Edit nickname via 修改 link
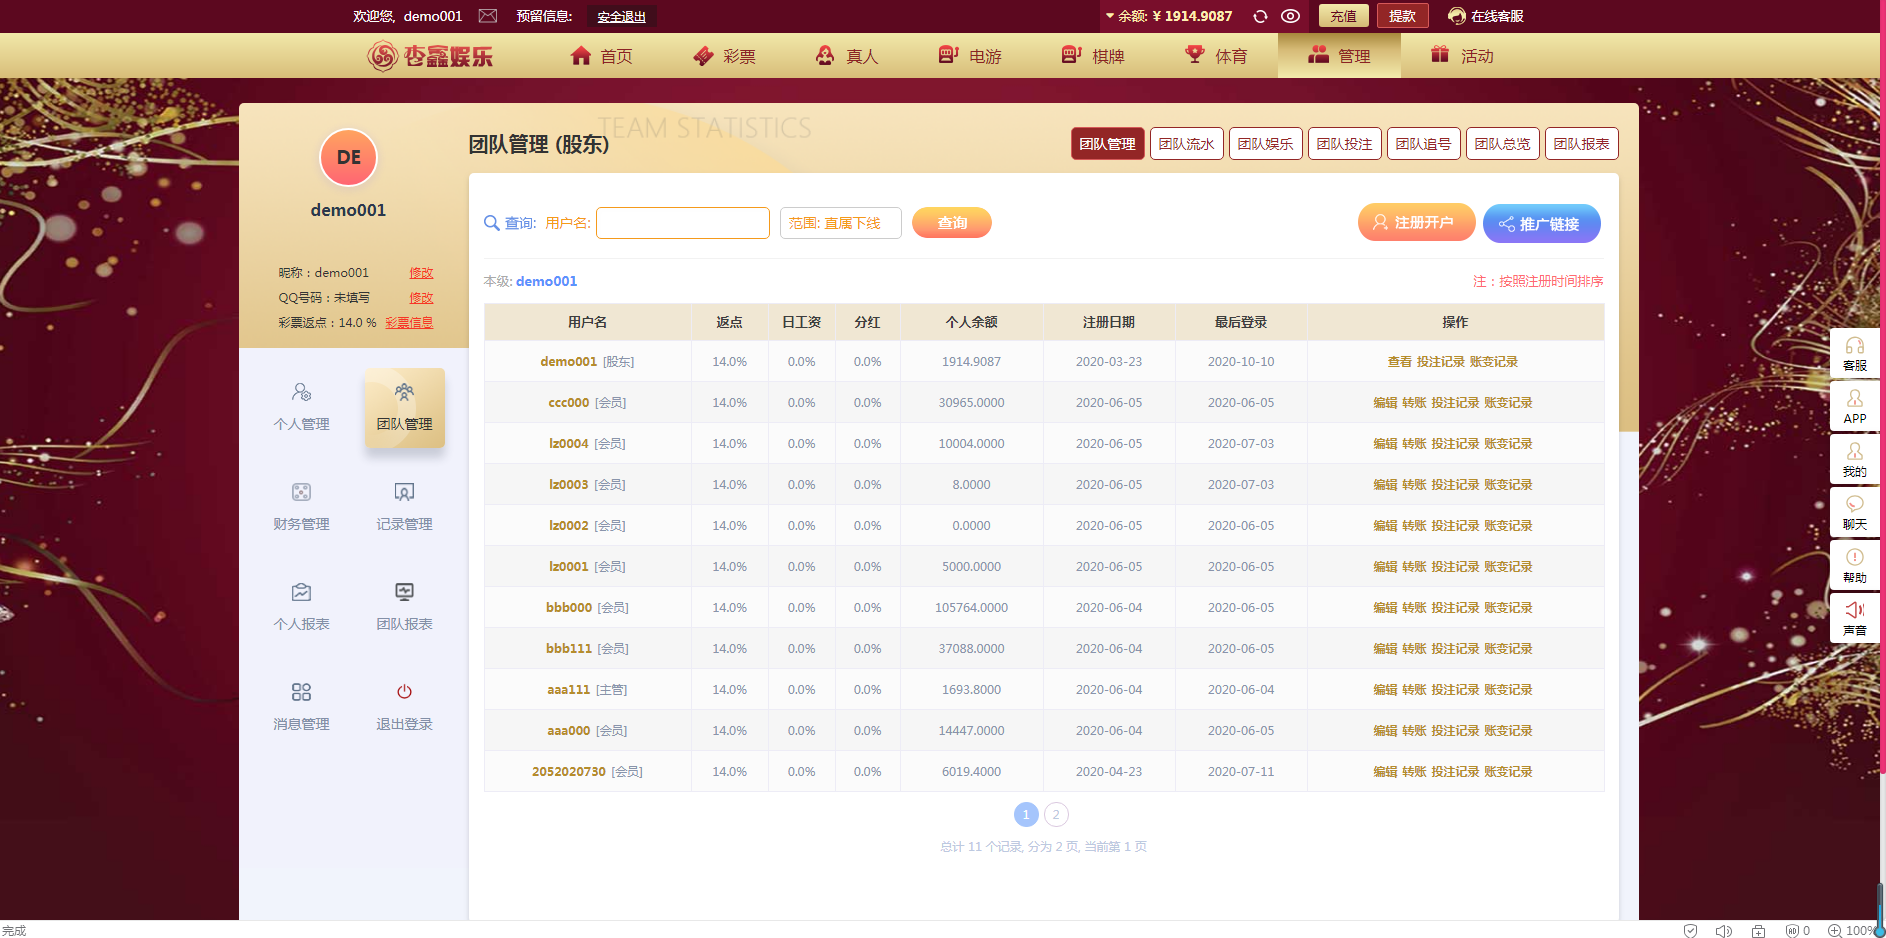 click(421, 273)
